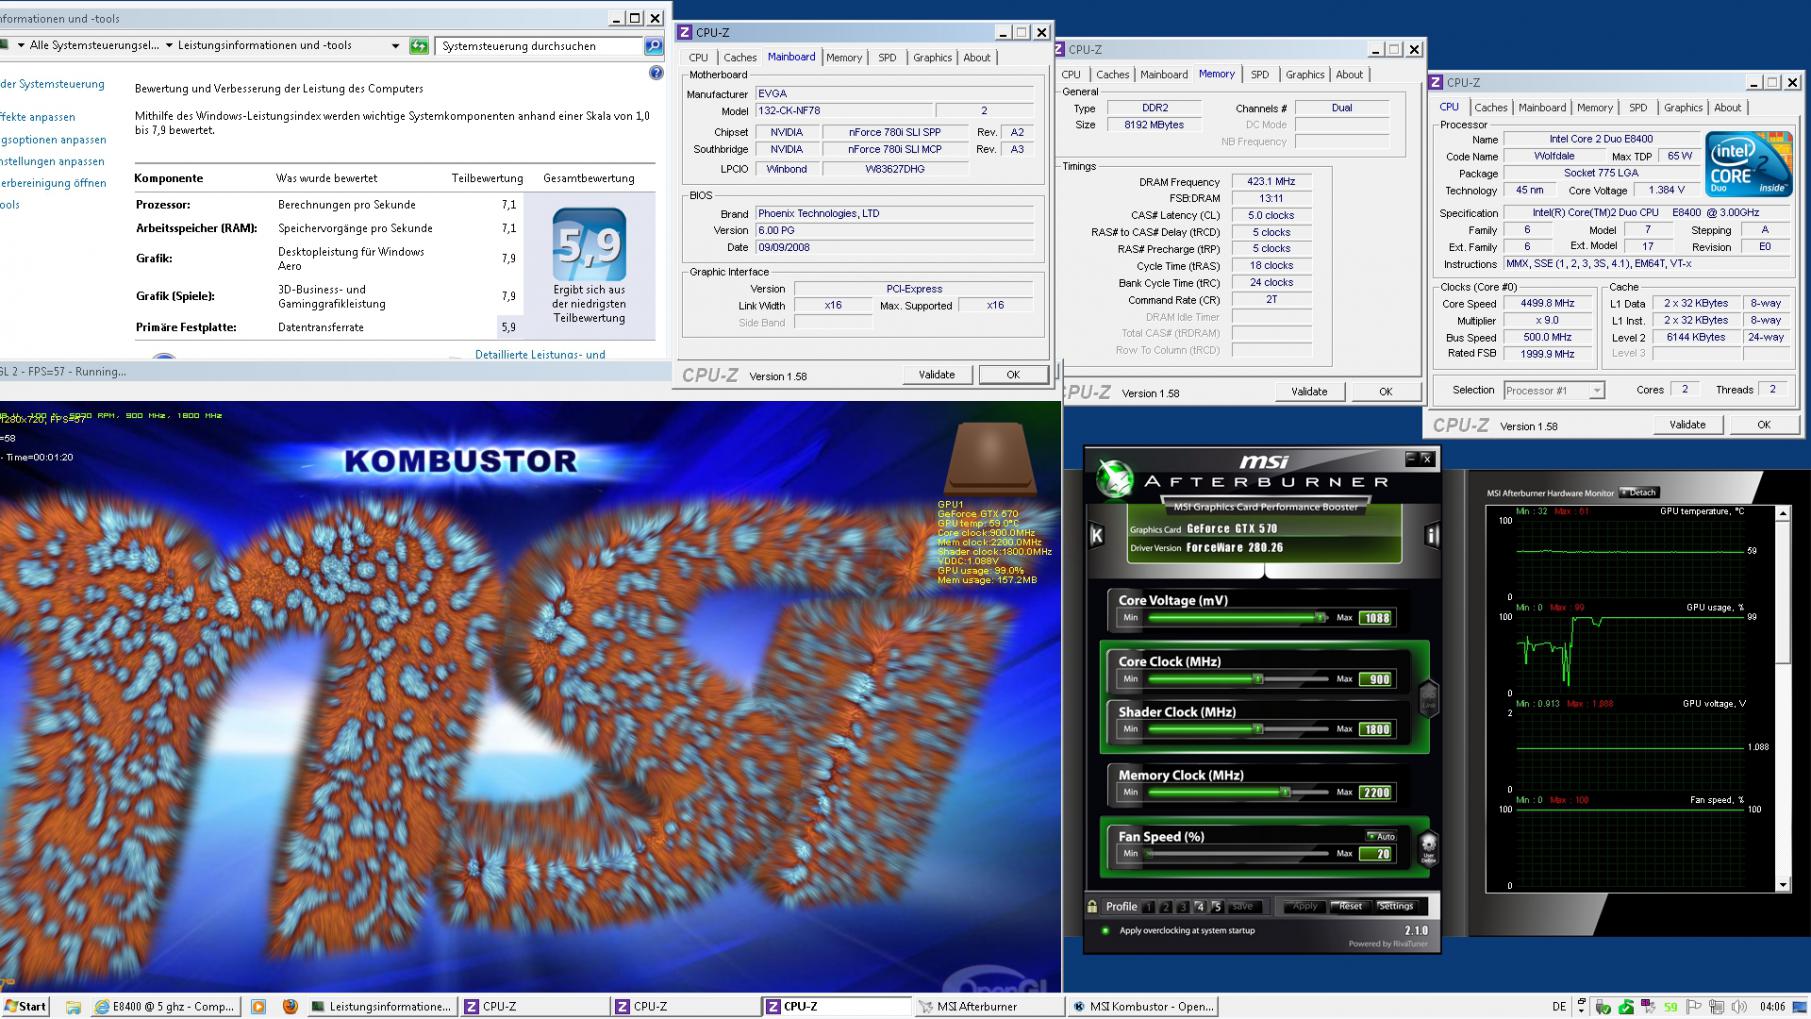Adjust the Shader Clock slider handle
The height and width of the screenshot is (1019, 1811).
(x=1258, y=729)
